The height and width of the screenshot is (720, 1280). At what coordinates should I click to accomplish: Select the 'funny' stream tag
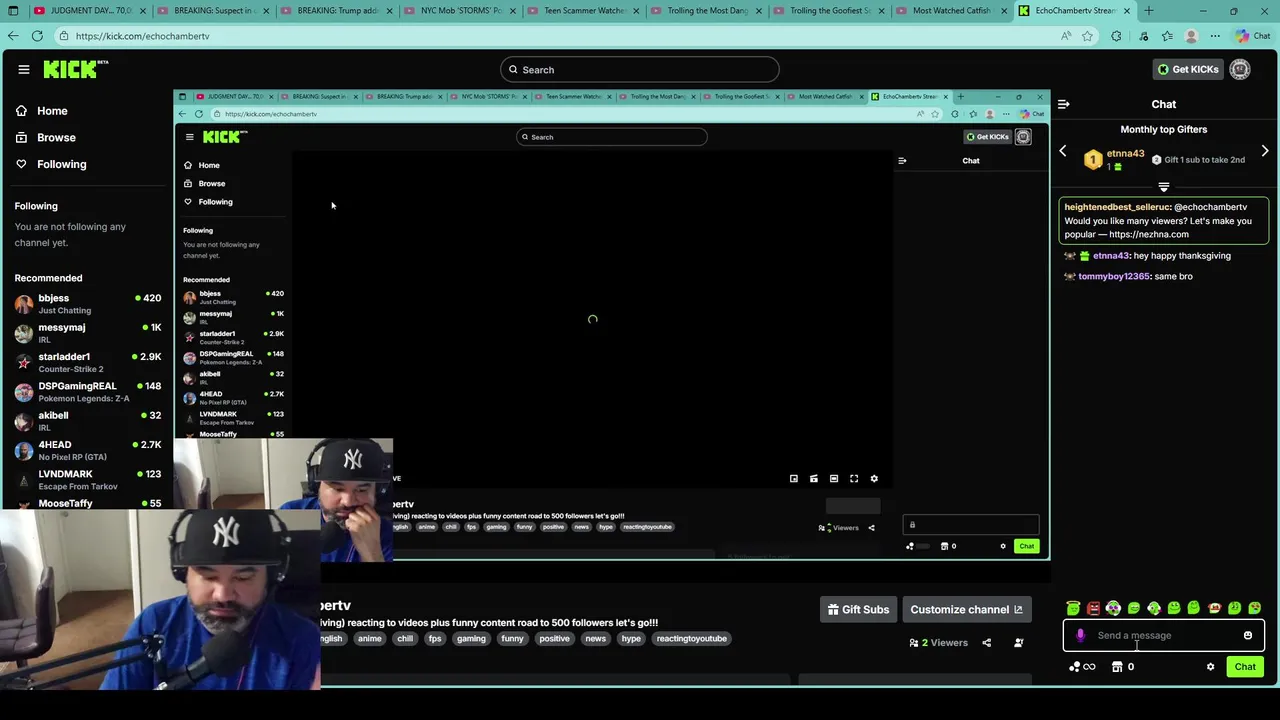point(512,638)
